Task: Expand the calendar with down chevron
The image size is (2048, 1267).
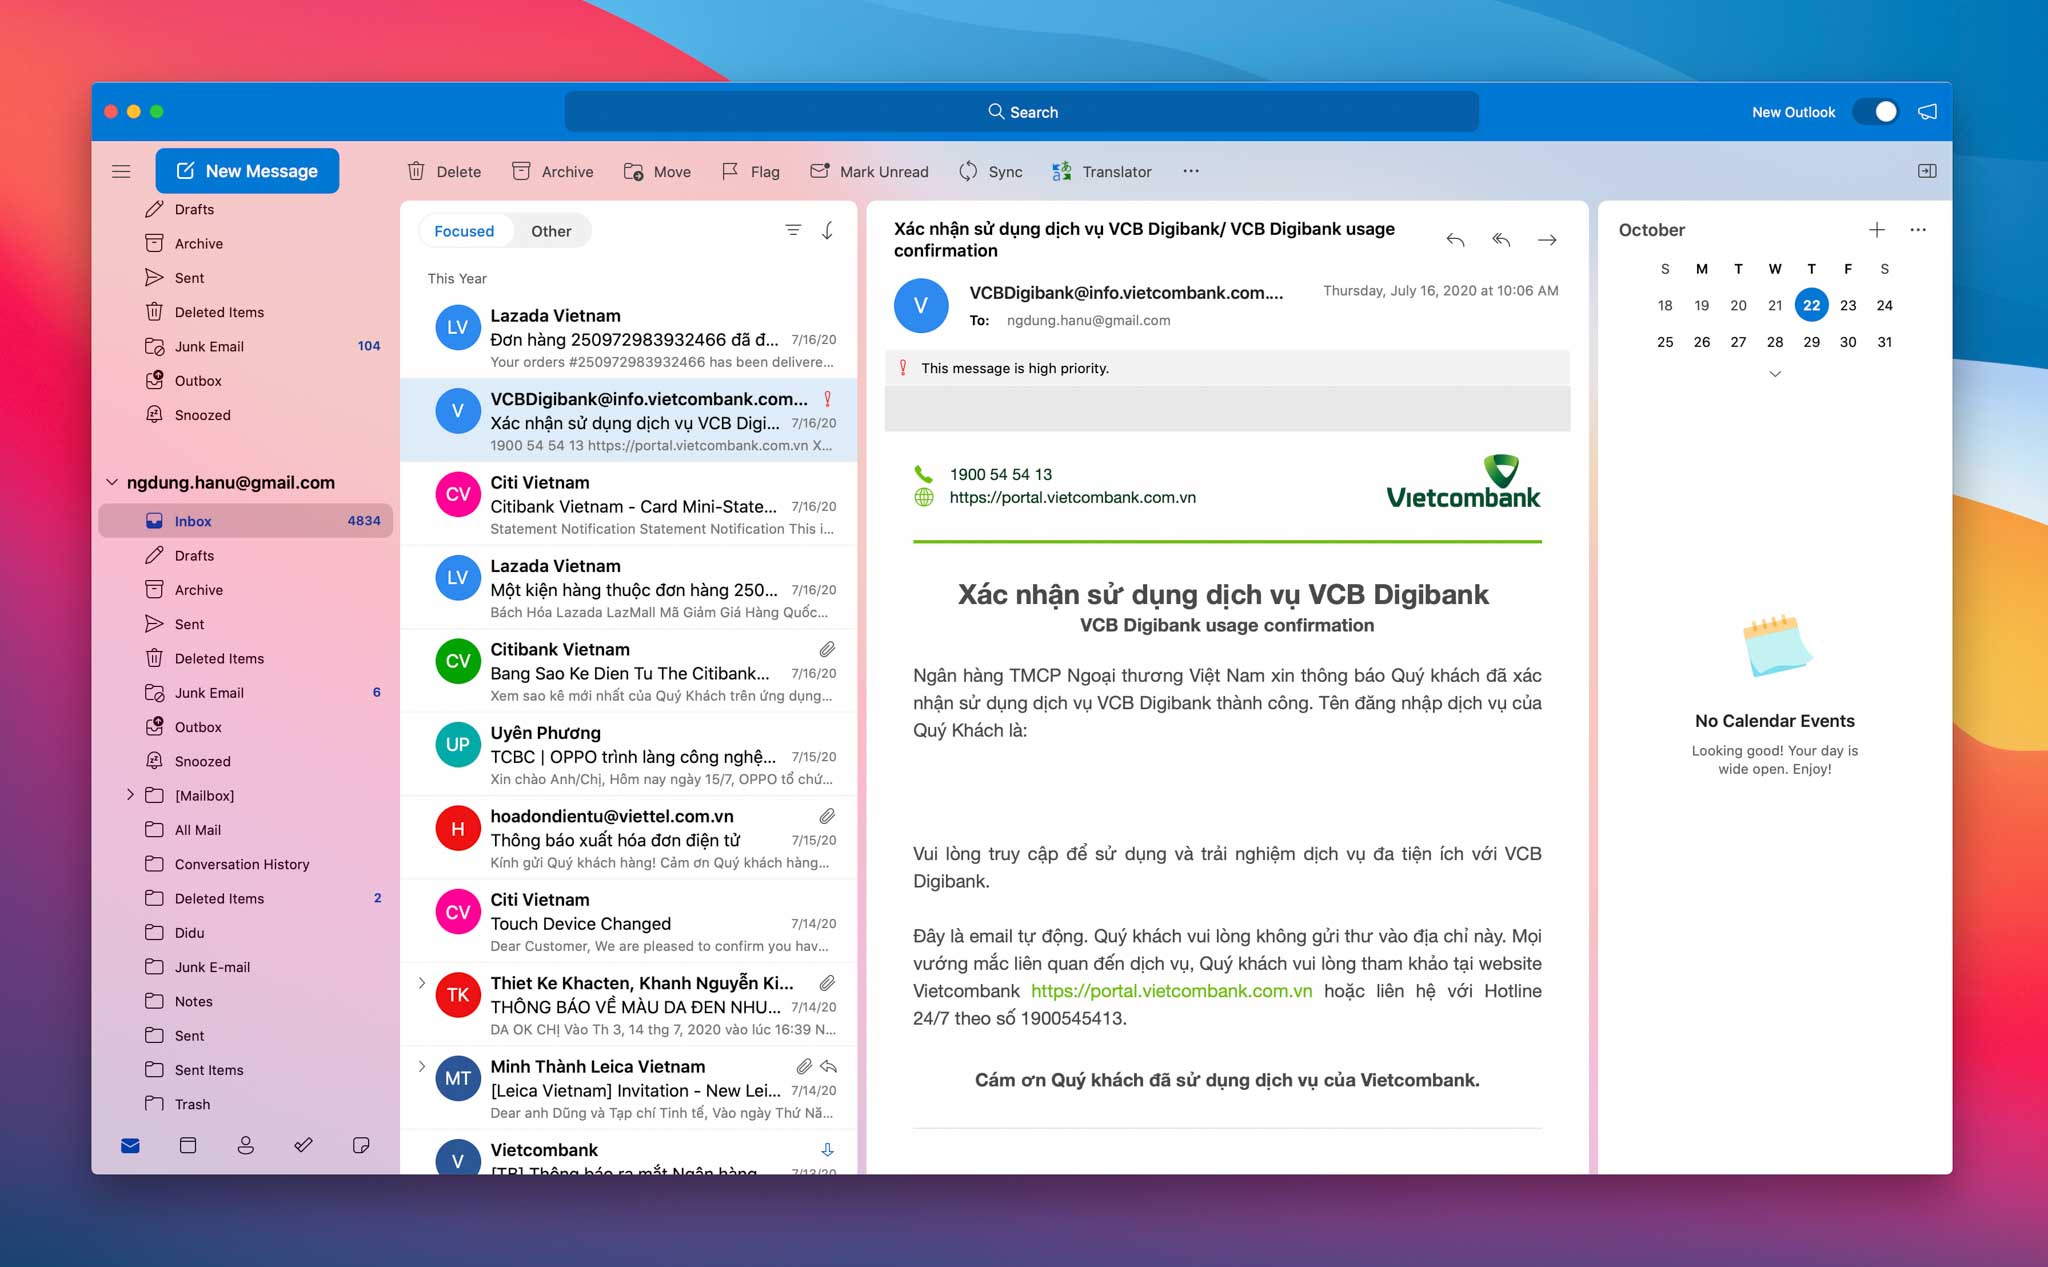Action: pos(1775,374)
